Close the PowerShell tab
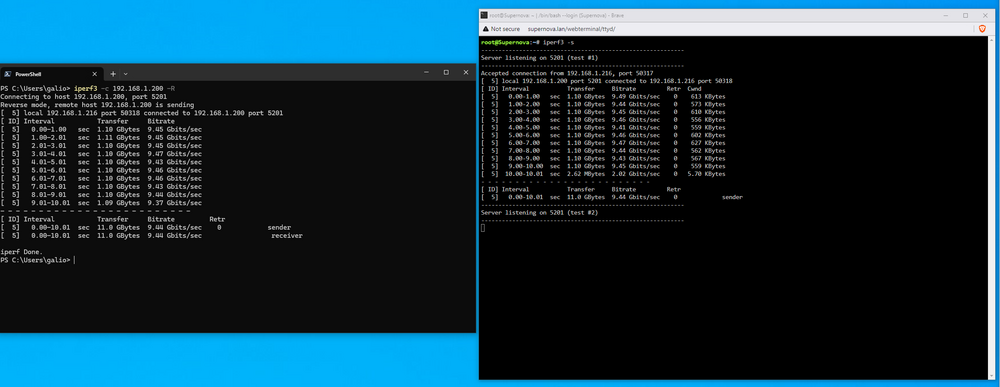This screenshot has height=387, width=1000. [94, 73]
